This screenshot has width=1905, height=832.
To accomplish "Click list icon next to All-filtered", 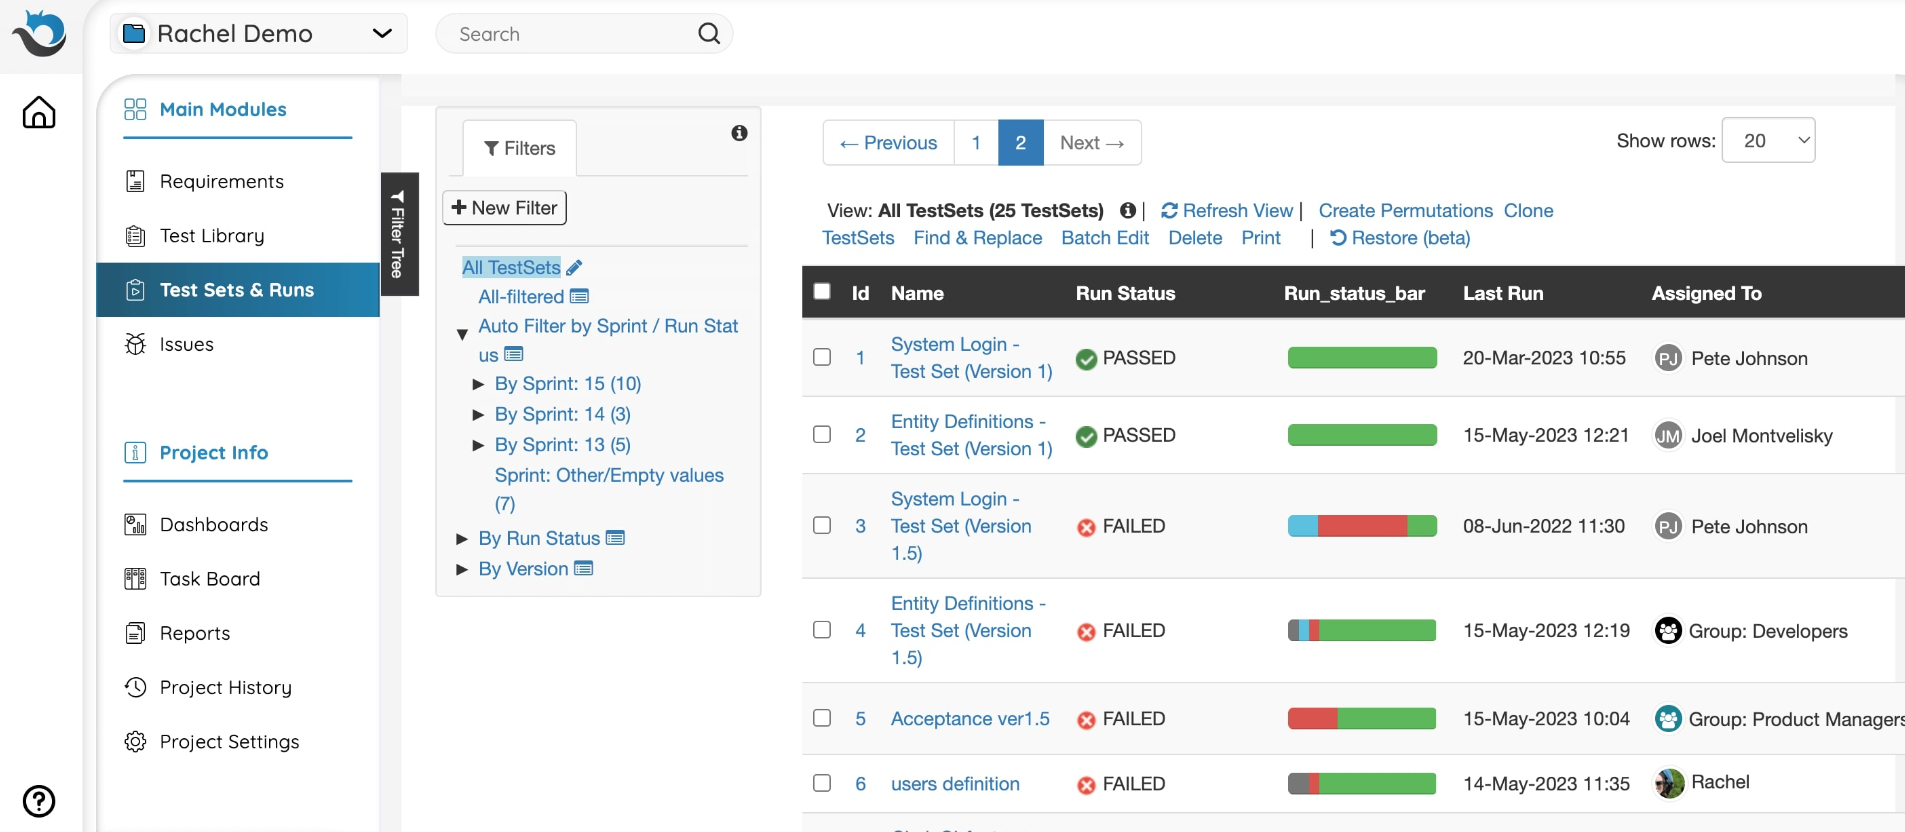I will 579,296.
